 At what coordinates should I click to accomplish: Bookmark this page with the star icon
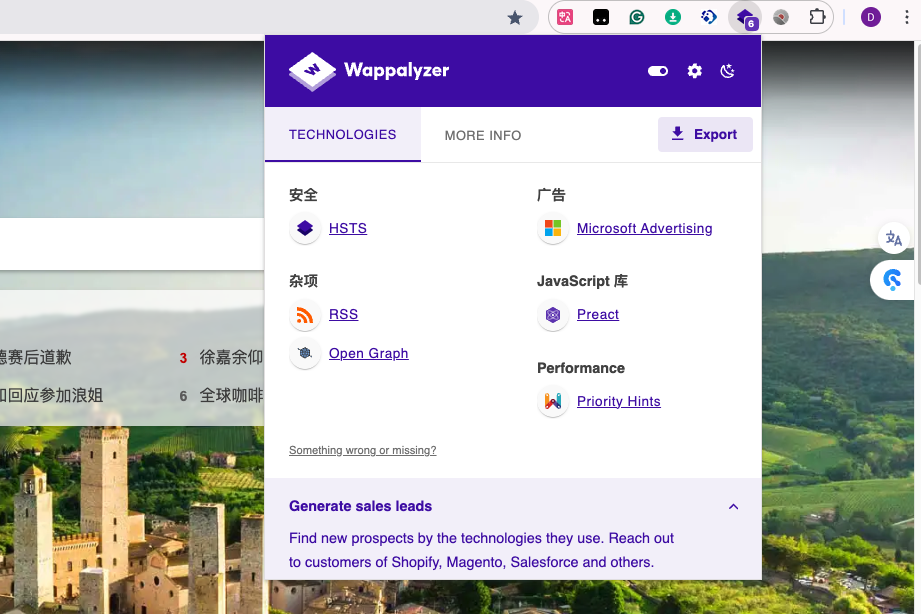(515, 17)
